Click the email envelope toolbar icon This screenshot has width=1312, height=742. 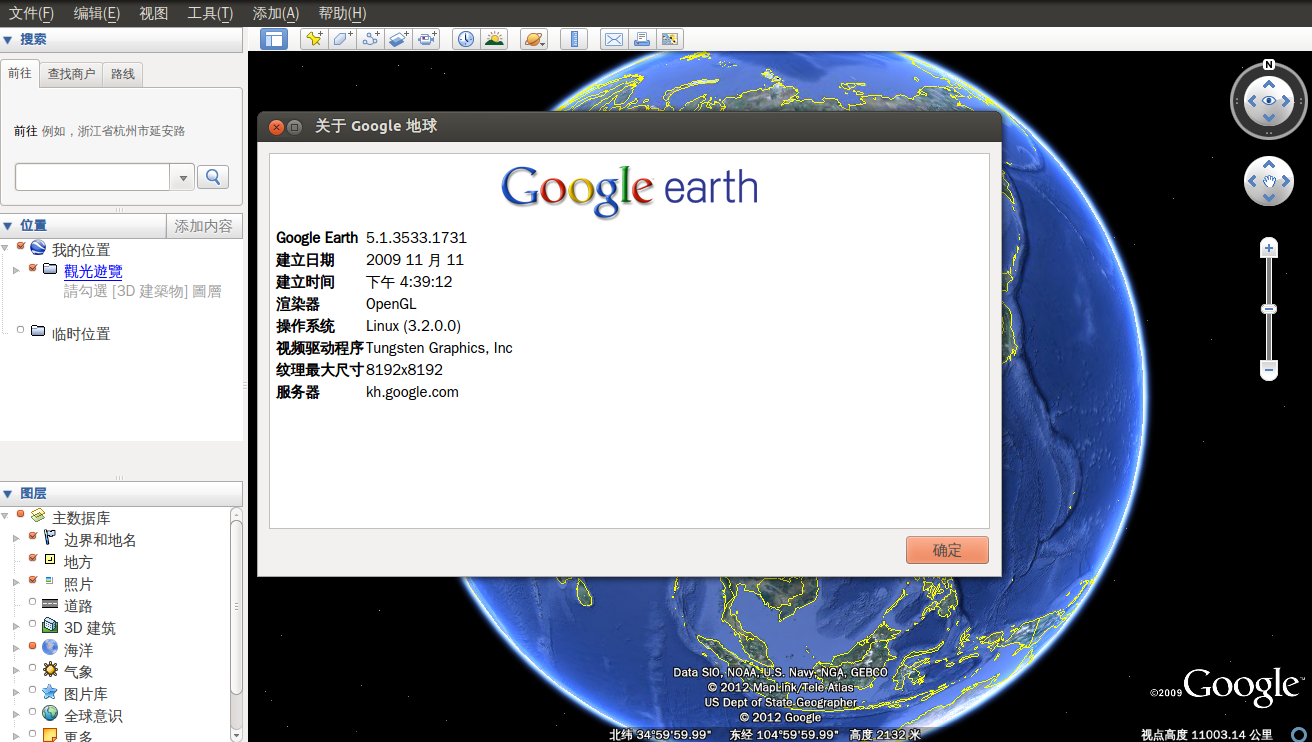[x=613, y=39]
